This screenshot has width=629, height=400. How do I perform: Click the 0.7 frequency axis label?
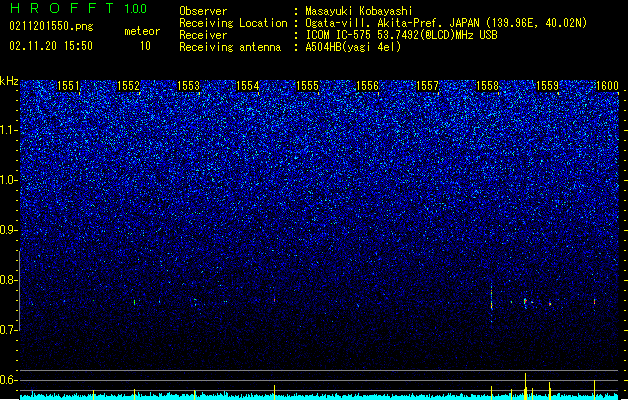[9, 330]
